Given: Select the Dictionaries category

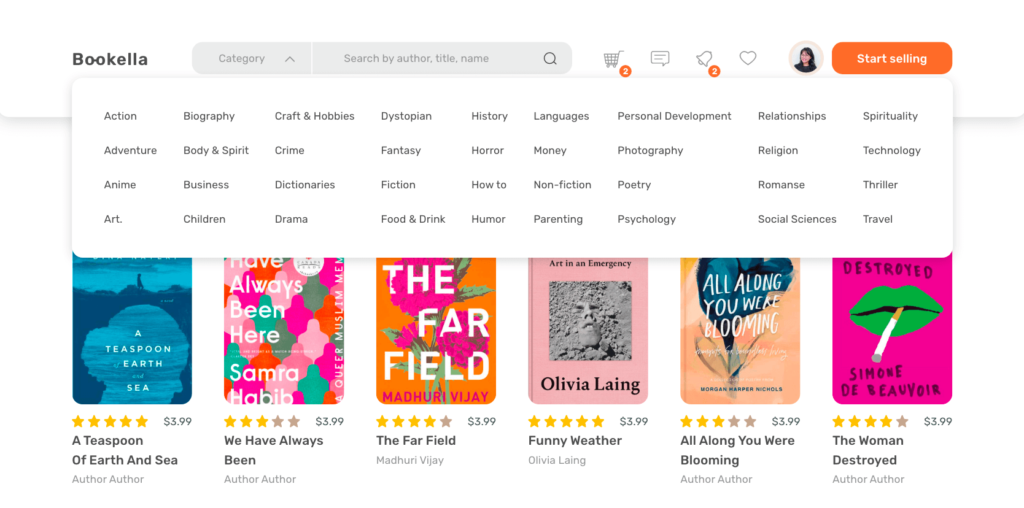Looking at the screenshot, I should click(x=304, y=185).
